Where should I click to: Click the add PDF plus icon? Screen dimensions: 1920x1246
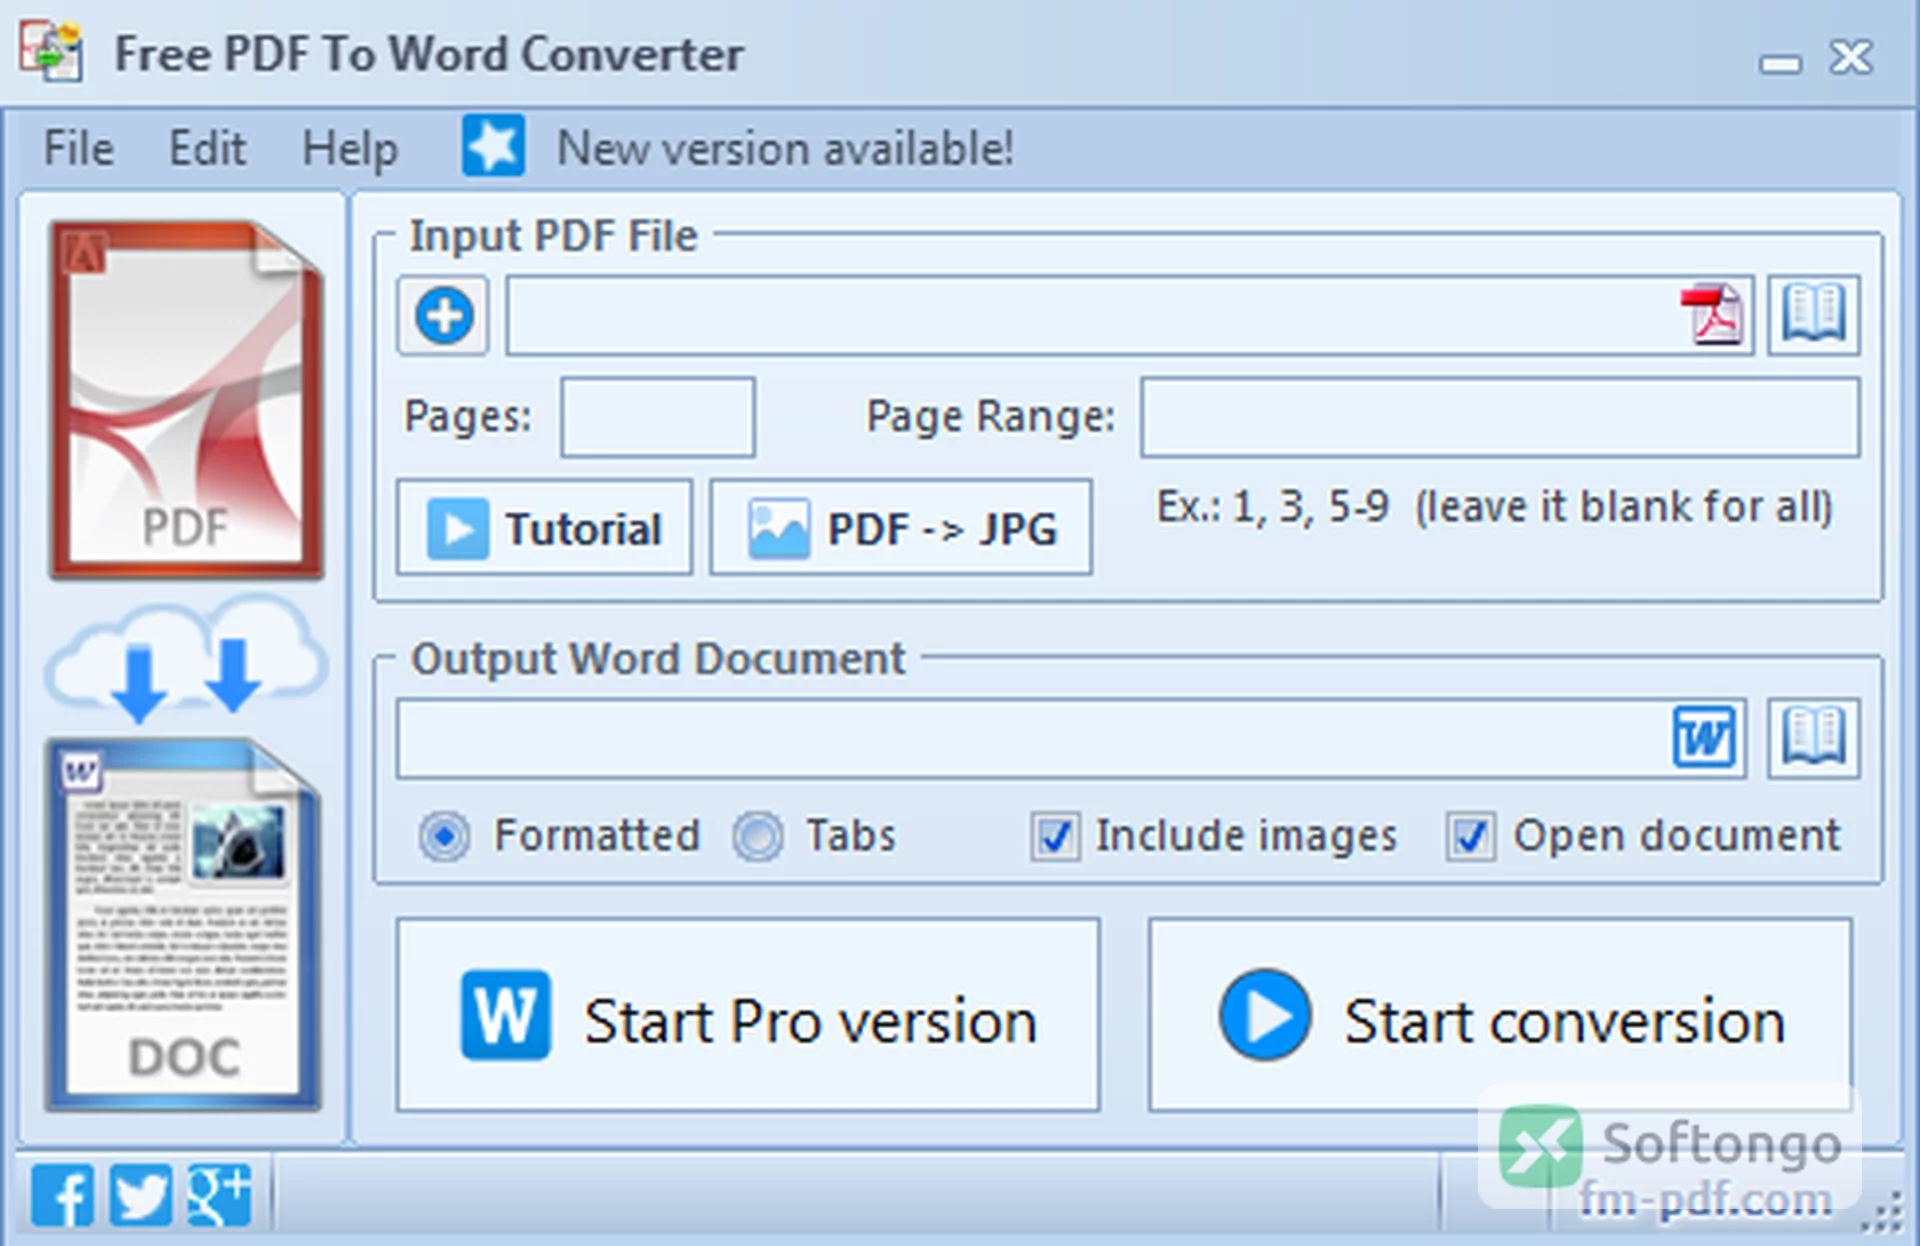pos(443,316)
